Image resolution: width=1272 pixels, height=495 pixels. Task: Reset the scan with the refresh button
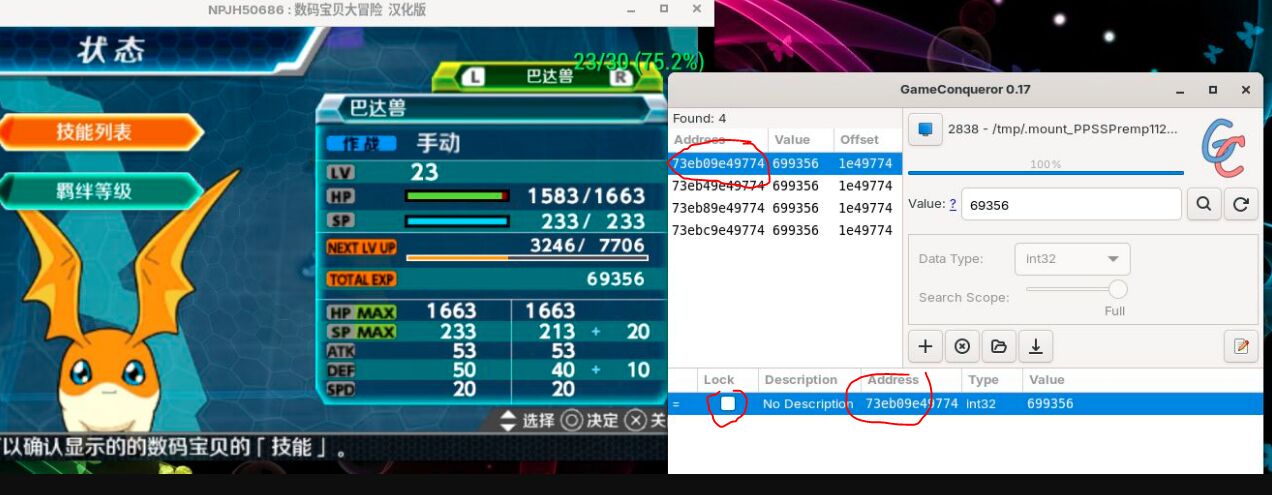[1240, 204]
